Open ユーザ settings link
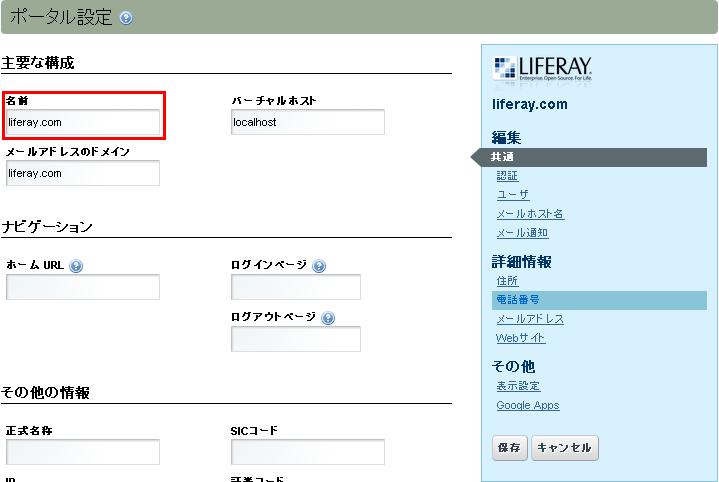The height and width of the screenshot is (482, 719). [513, 195]
